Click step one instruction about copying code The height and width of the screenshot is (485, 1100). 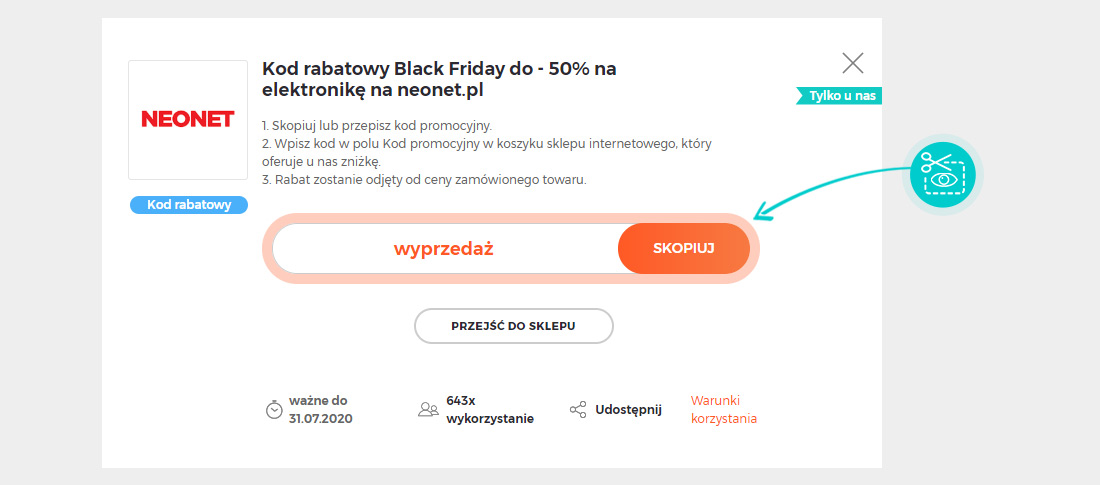pos(377,126)
